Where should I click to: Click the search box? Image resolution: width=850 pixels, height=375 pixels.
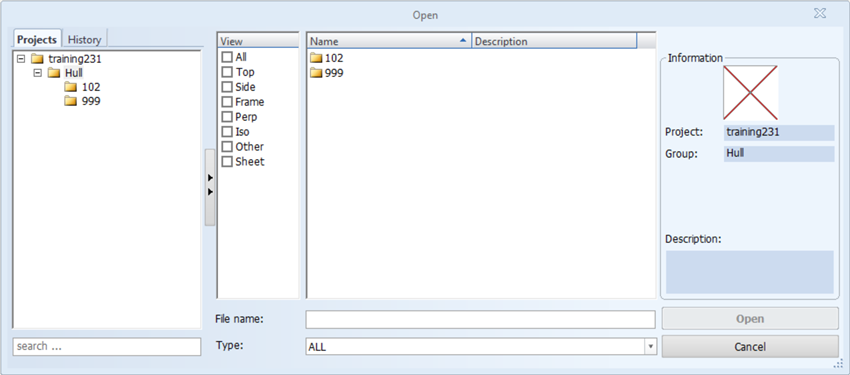click(x=107, y=346)
